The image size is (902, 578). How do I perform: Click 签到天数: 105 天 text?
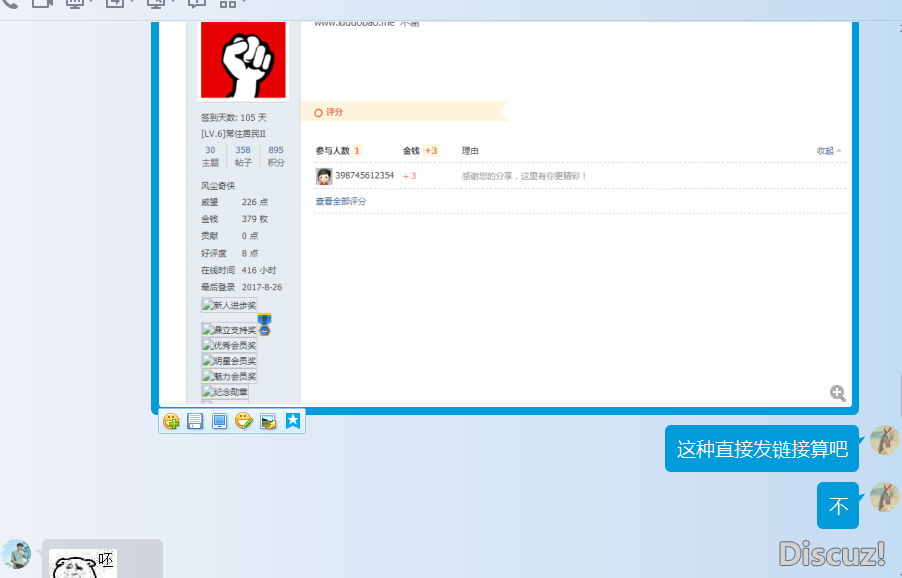(x=234, y=117)
